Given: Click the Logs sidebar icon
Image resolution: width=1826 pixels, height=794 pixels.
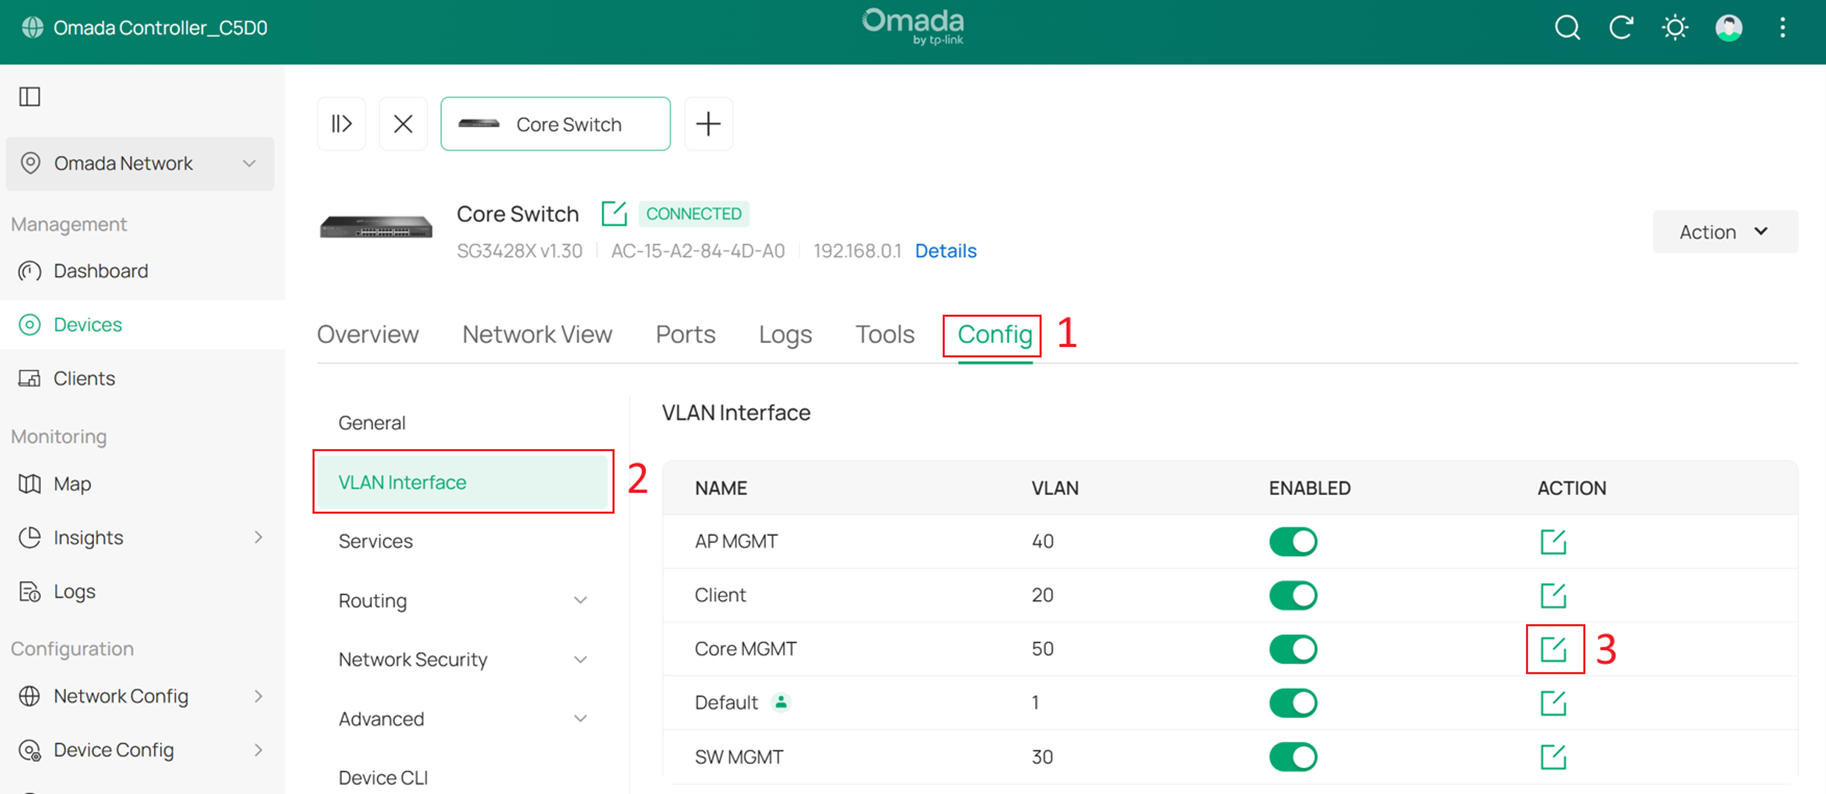Looking at the screenshot, I should (x=30, y=592).
